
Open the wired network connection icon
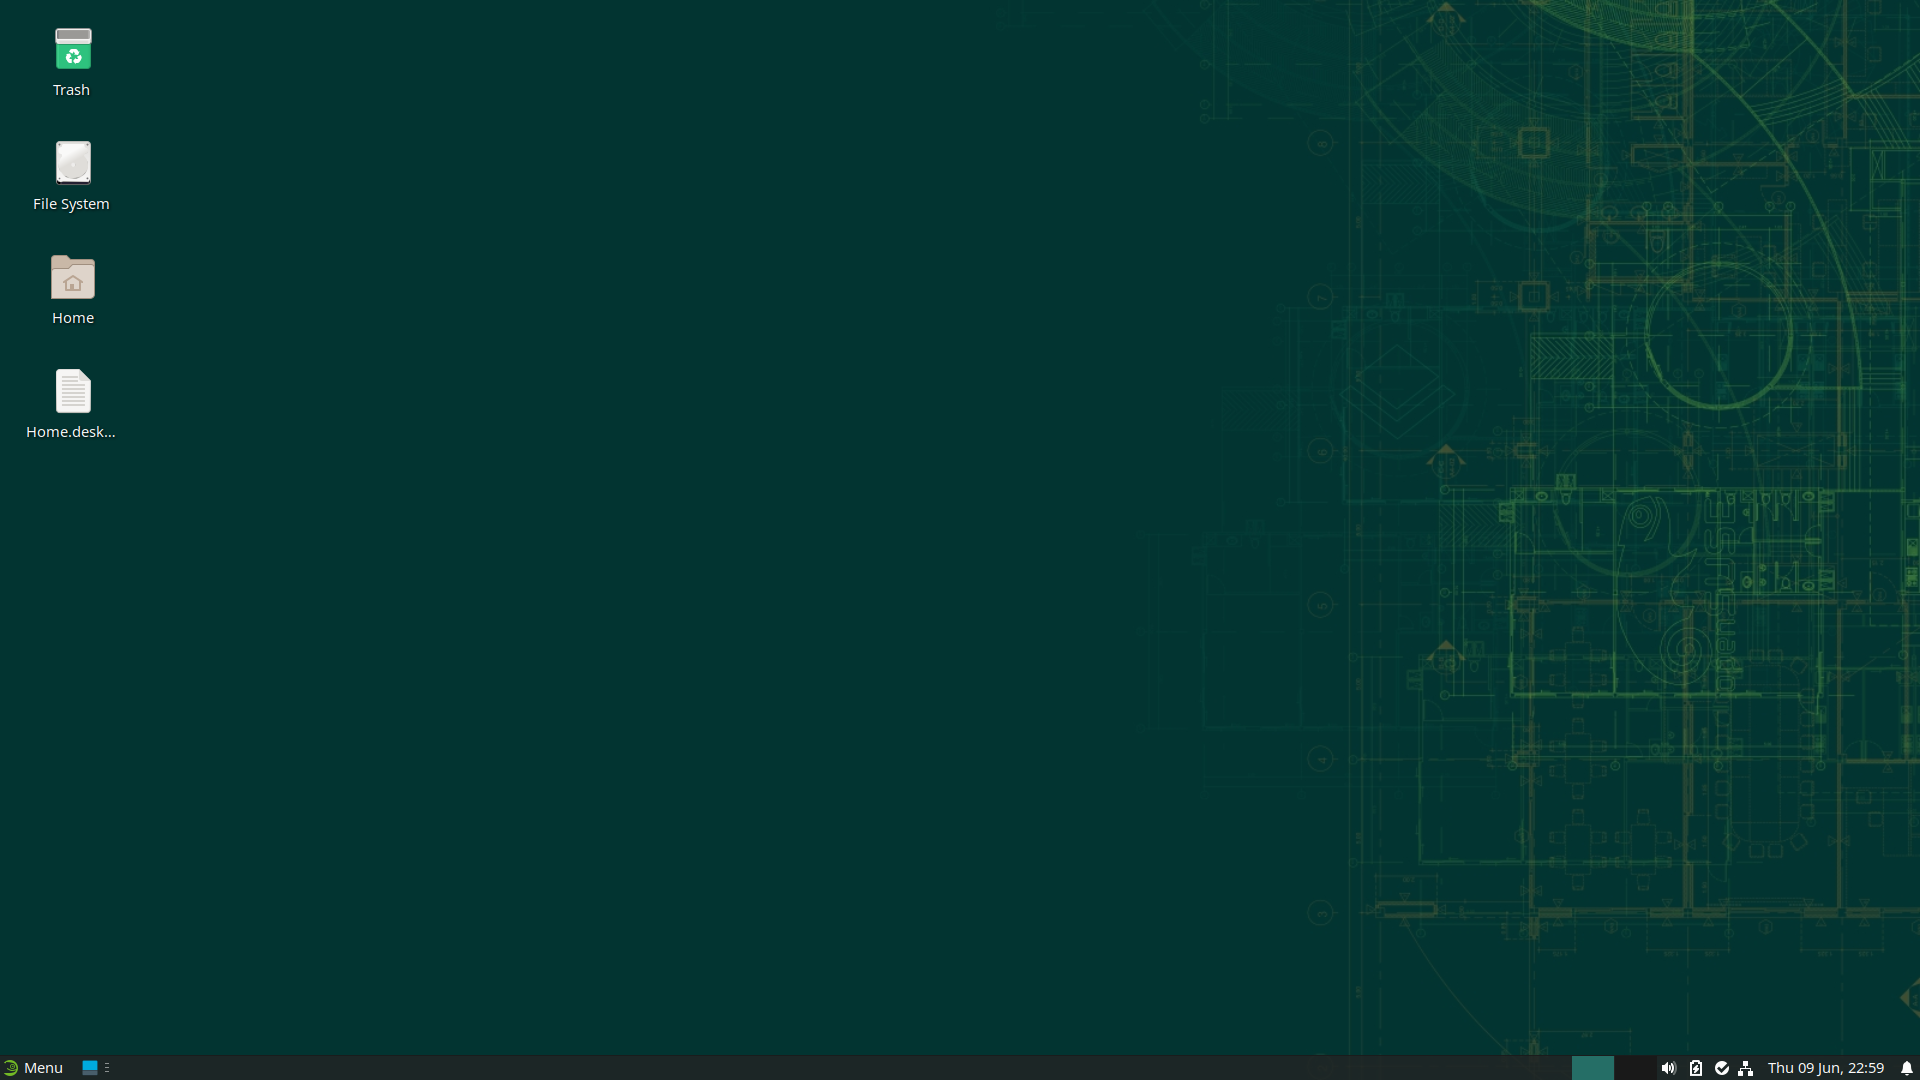tap(1746, 1068)
